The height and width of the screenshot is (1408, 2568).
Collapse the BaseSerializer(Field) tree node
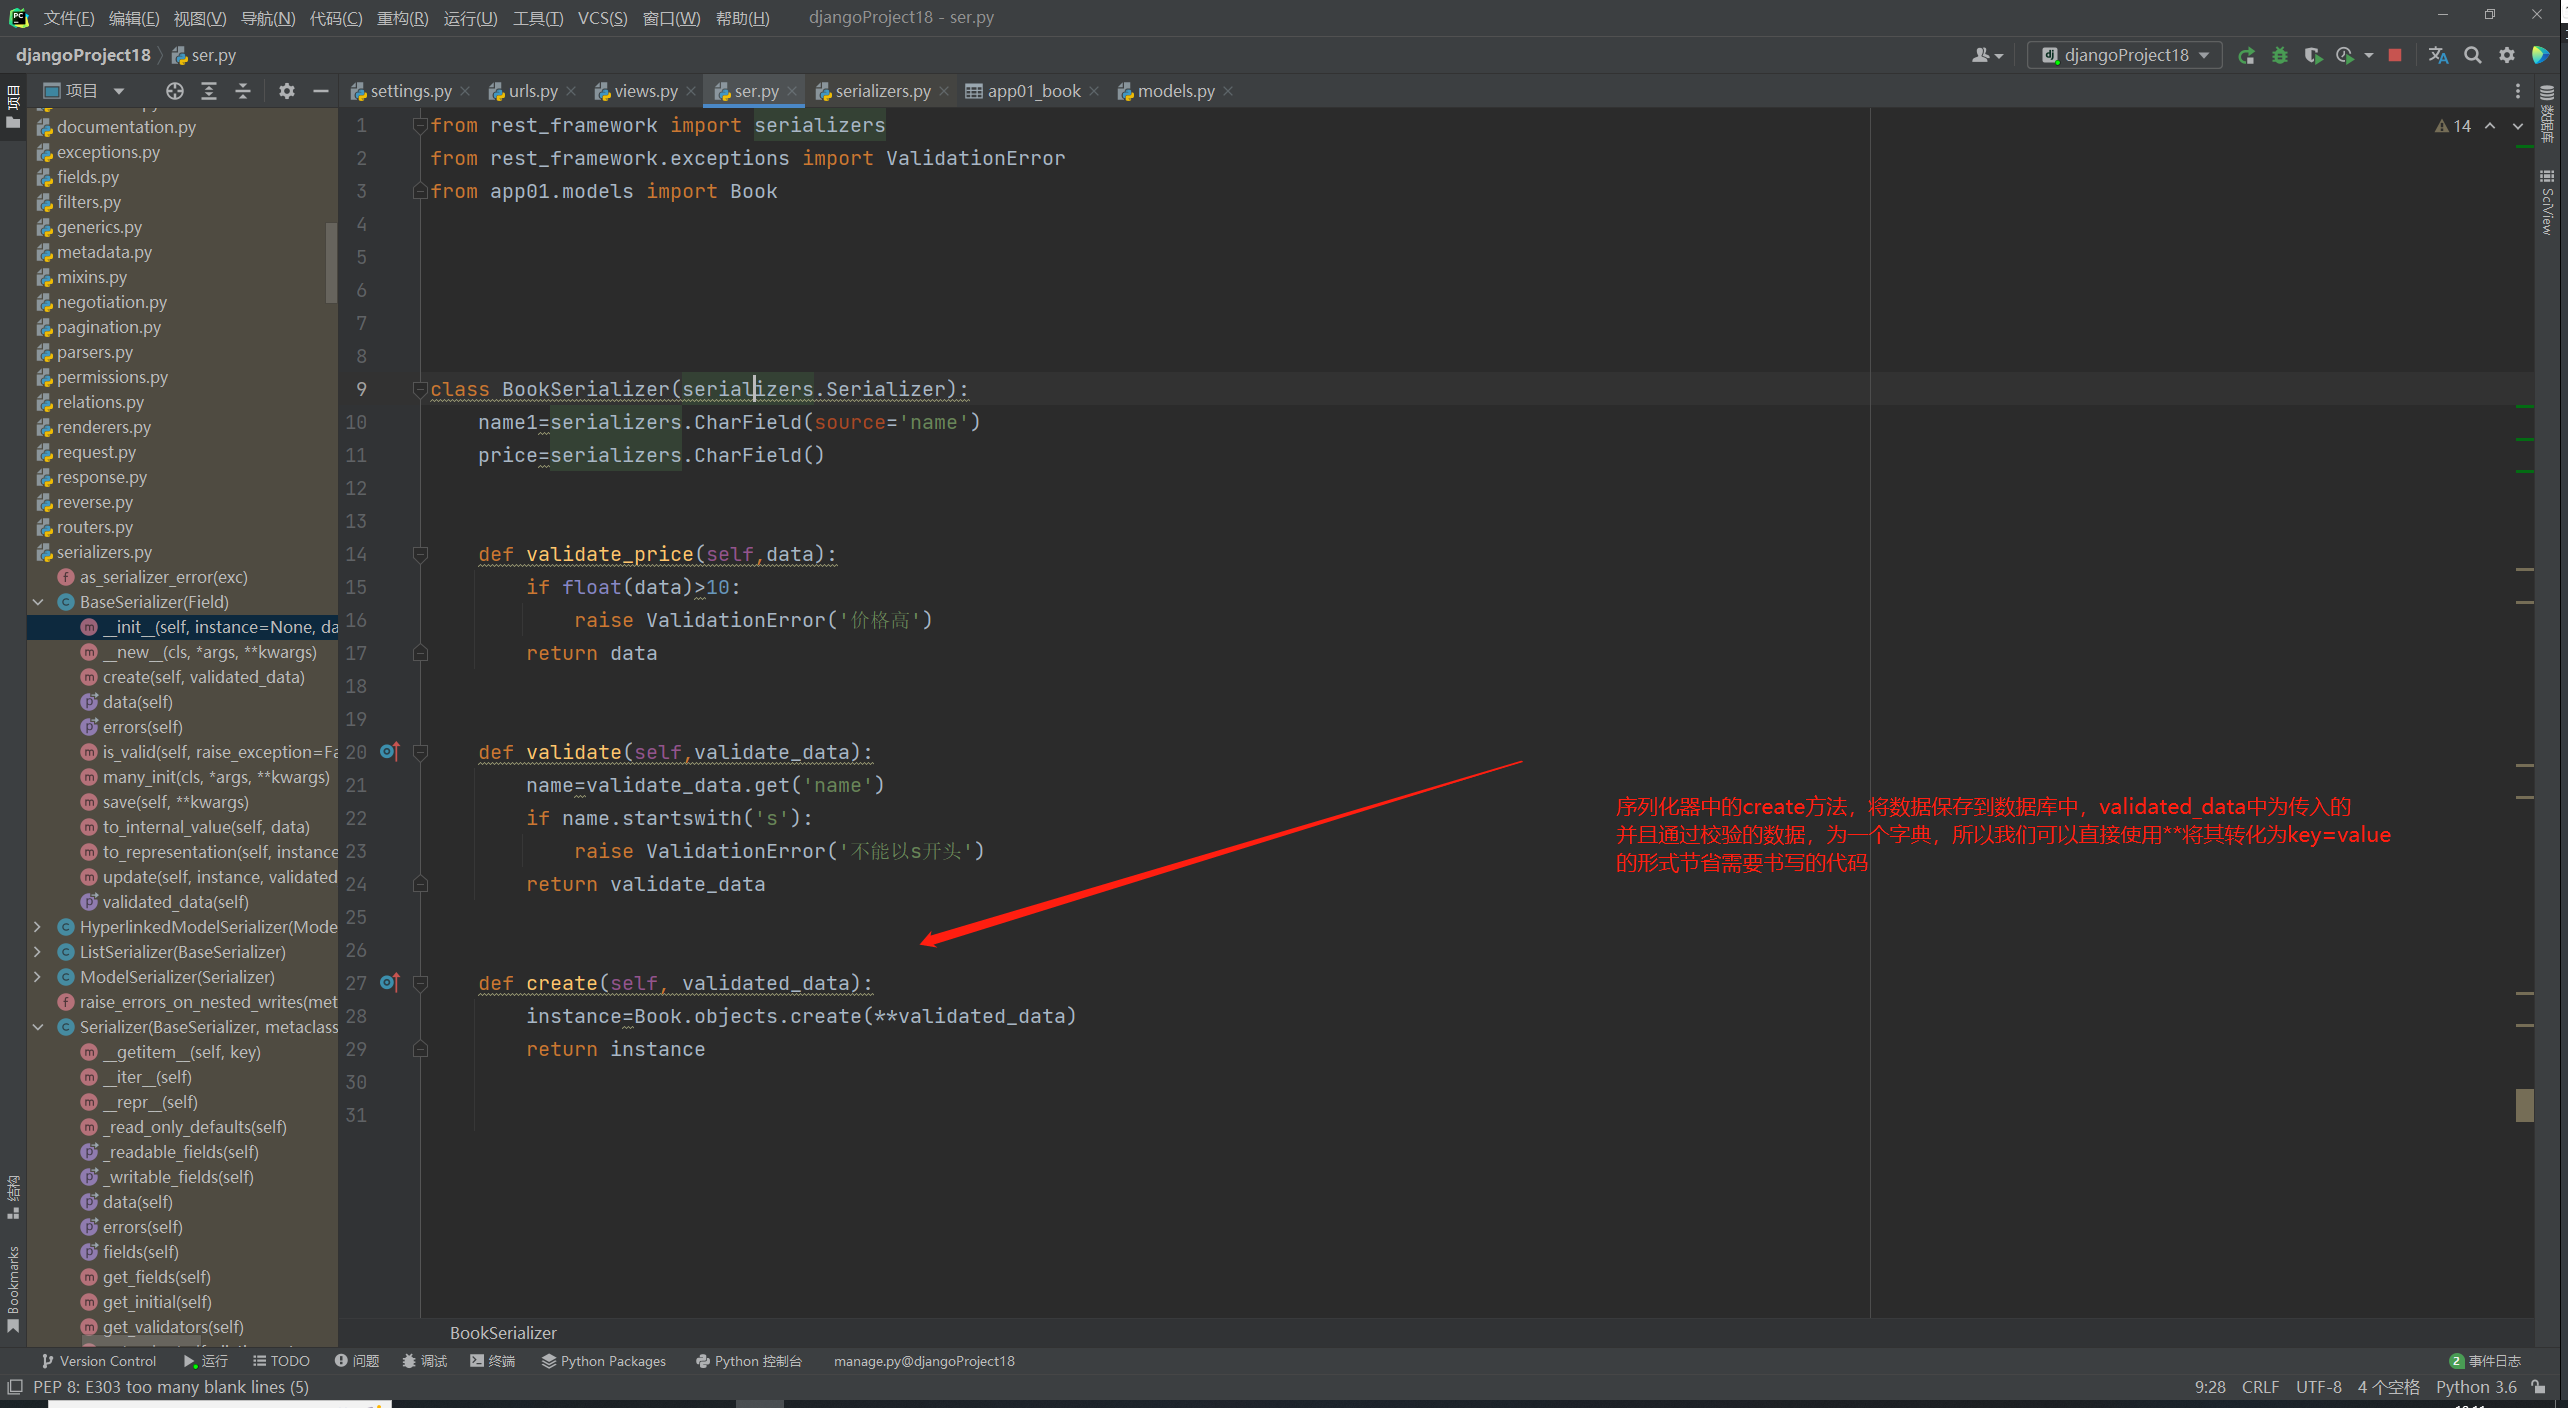coord(38,602)
